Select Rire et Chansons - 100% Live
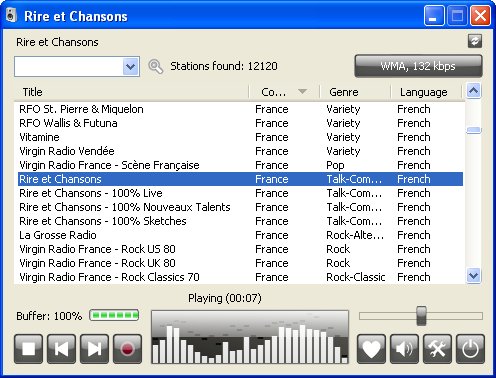Viewport: 496px width, 378px height. (x=240, y=193)
